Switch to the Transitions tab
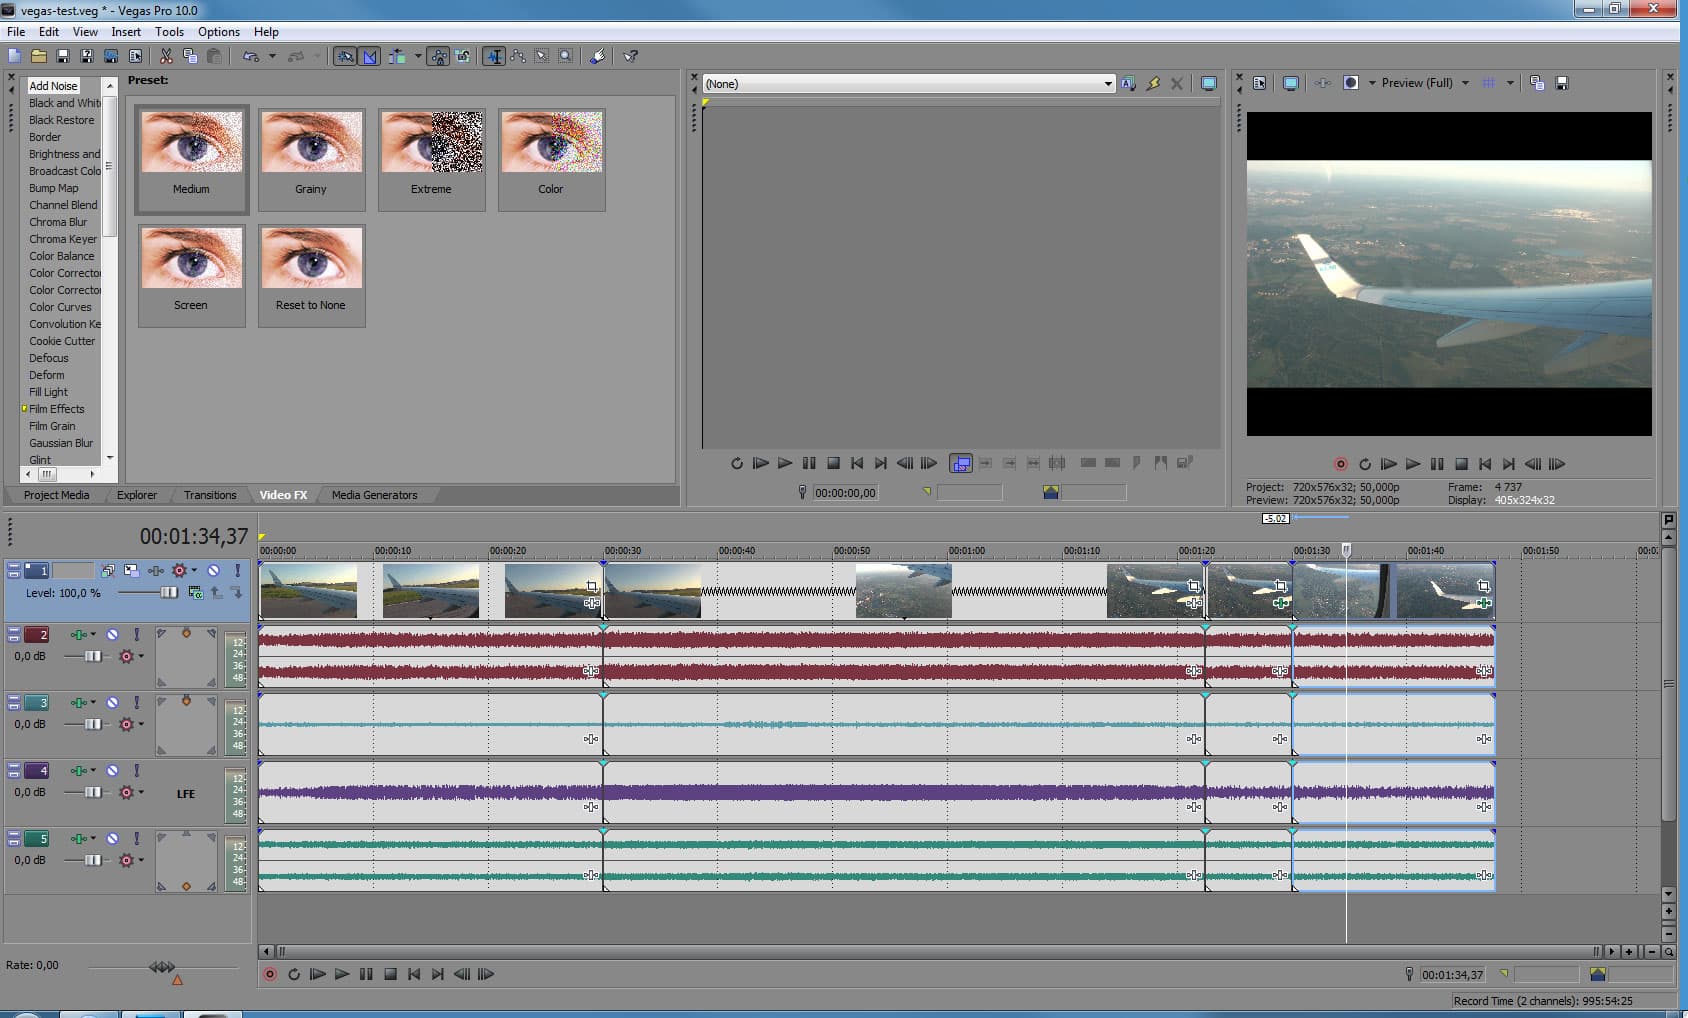The width and height of the screenshot is (1688, 1018). pos(210,495)
